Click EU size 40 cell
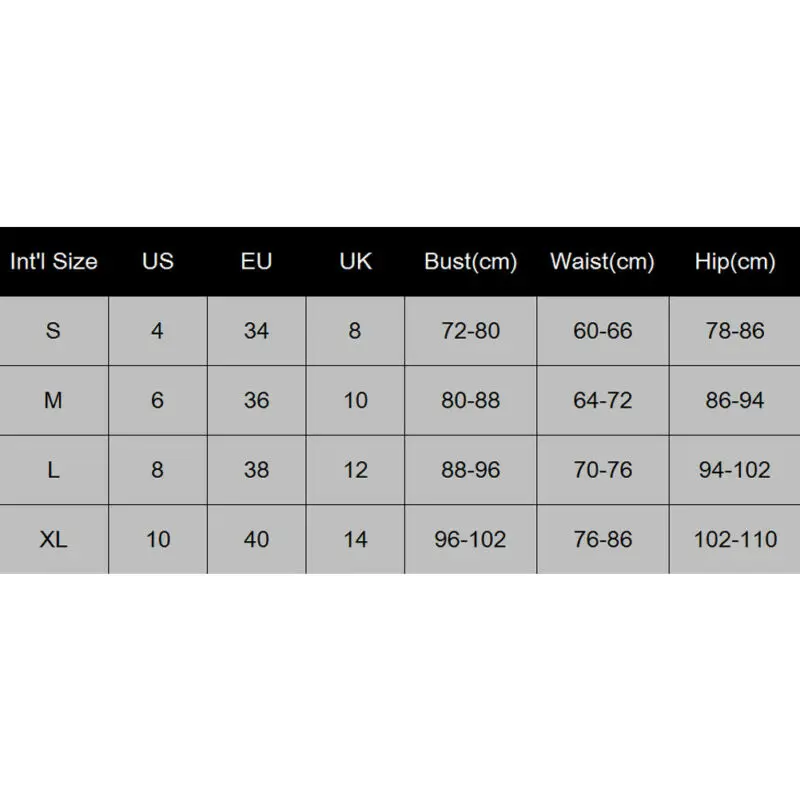This screenshot has width=800, height=800. pos(256,540)
